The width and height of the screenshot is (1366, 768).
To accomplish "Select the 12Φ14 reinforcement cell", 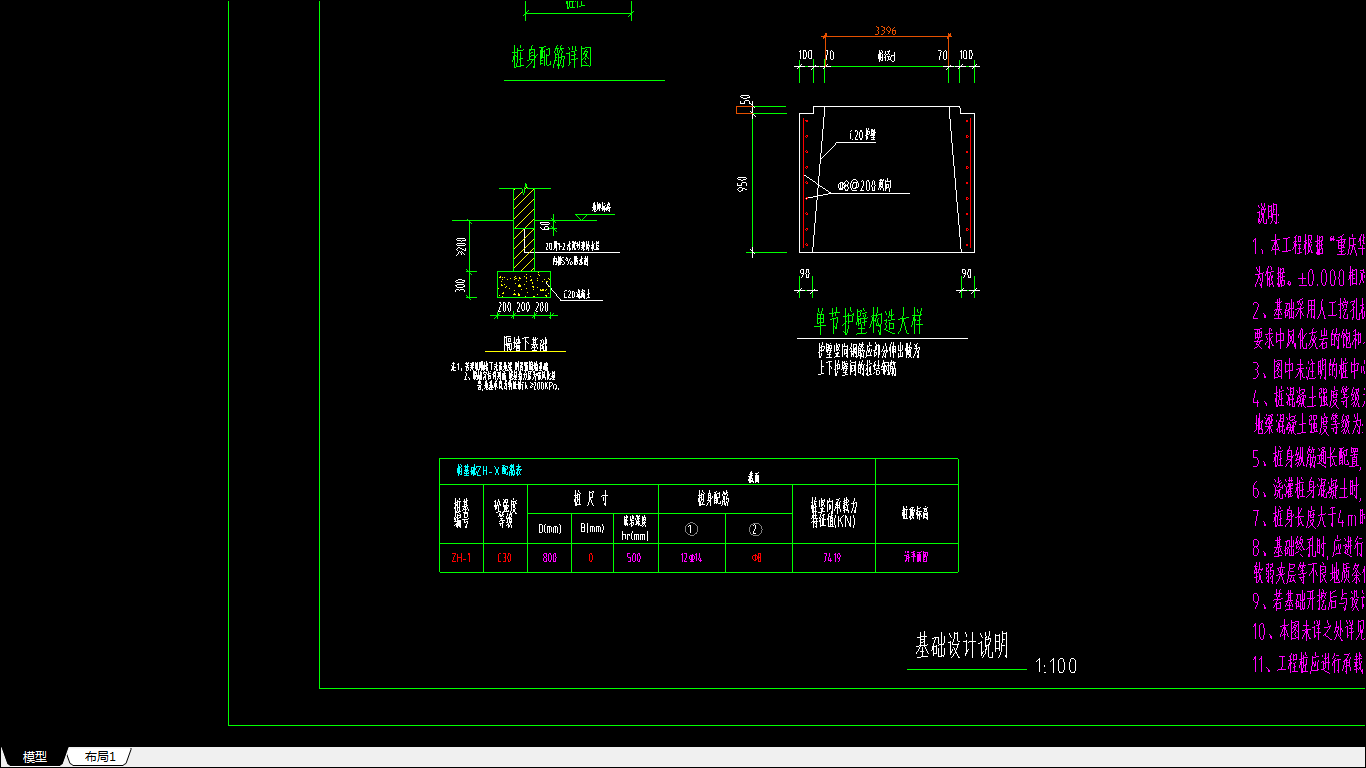I will click(691, 558).
